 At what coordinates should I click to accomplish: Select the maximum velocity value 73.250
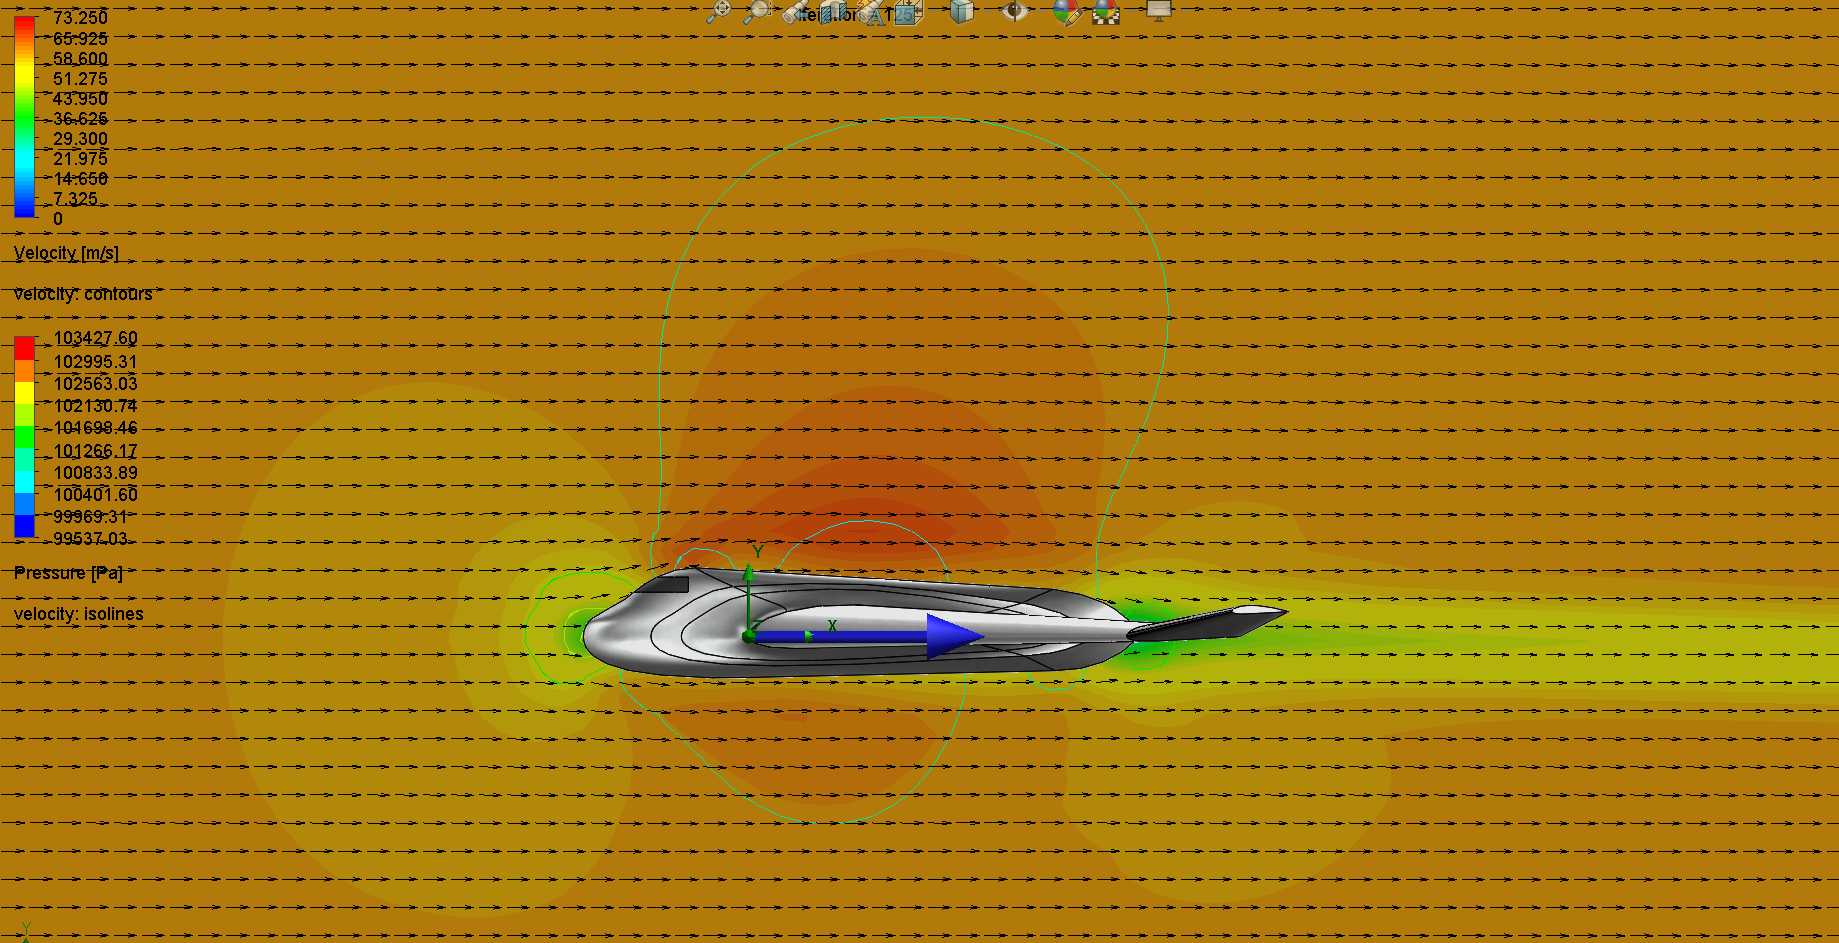80,18
